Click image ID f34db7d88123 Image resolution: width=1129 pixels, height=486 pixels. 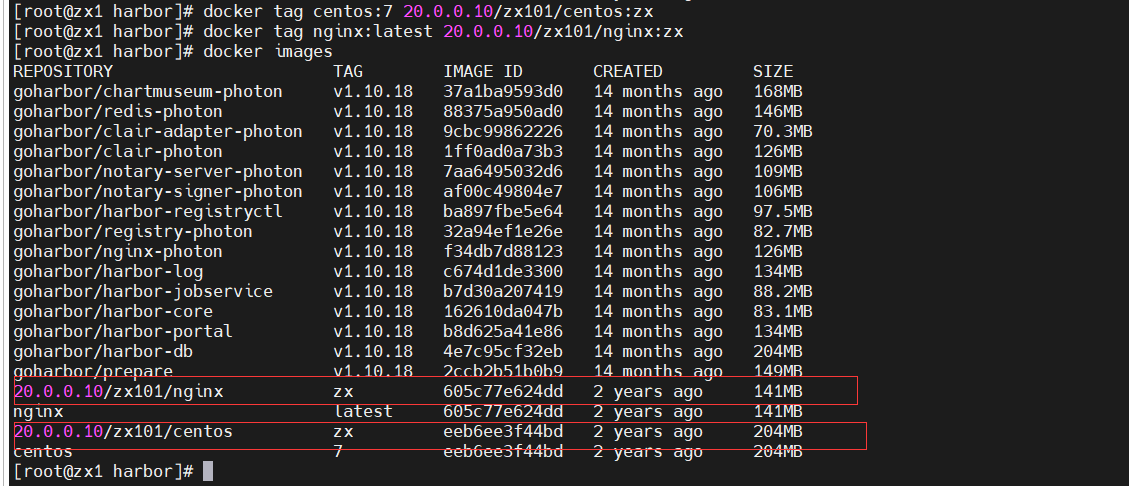pyautogui.click(x=503, y=252)
